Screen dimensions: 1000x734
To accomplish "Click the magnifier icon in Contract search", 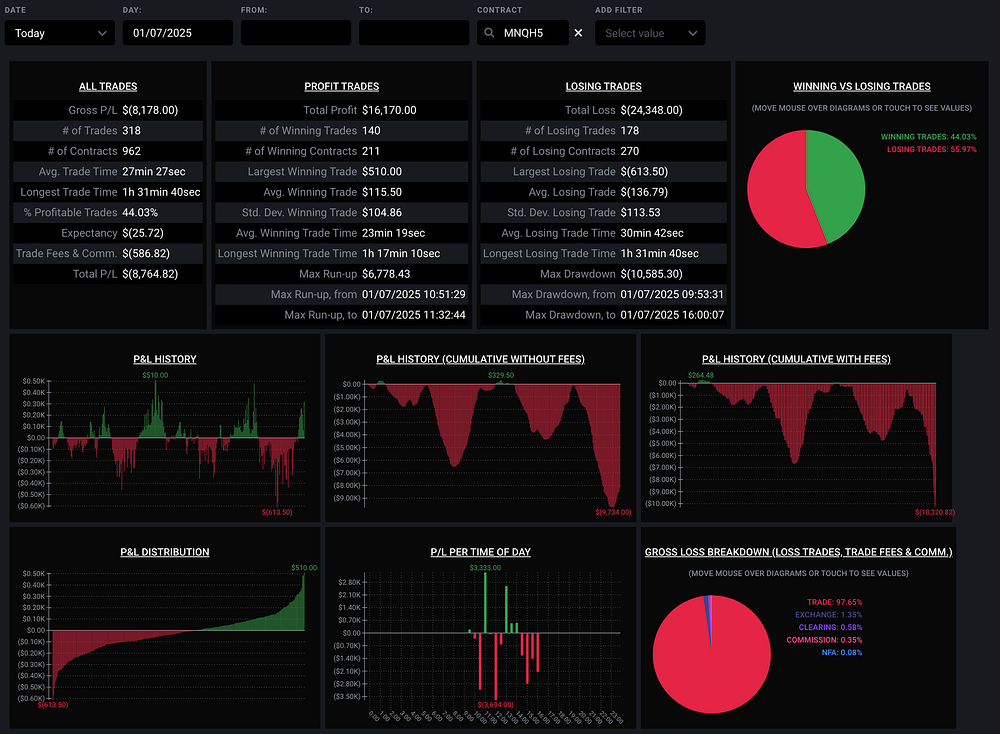I will pyautogui.click(x=489, y=33).
